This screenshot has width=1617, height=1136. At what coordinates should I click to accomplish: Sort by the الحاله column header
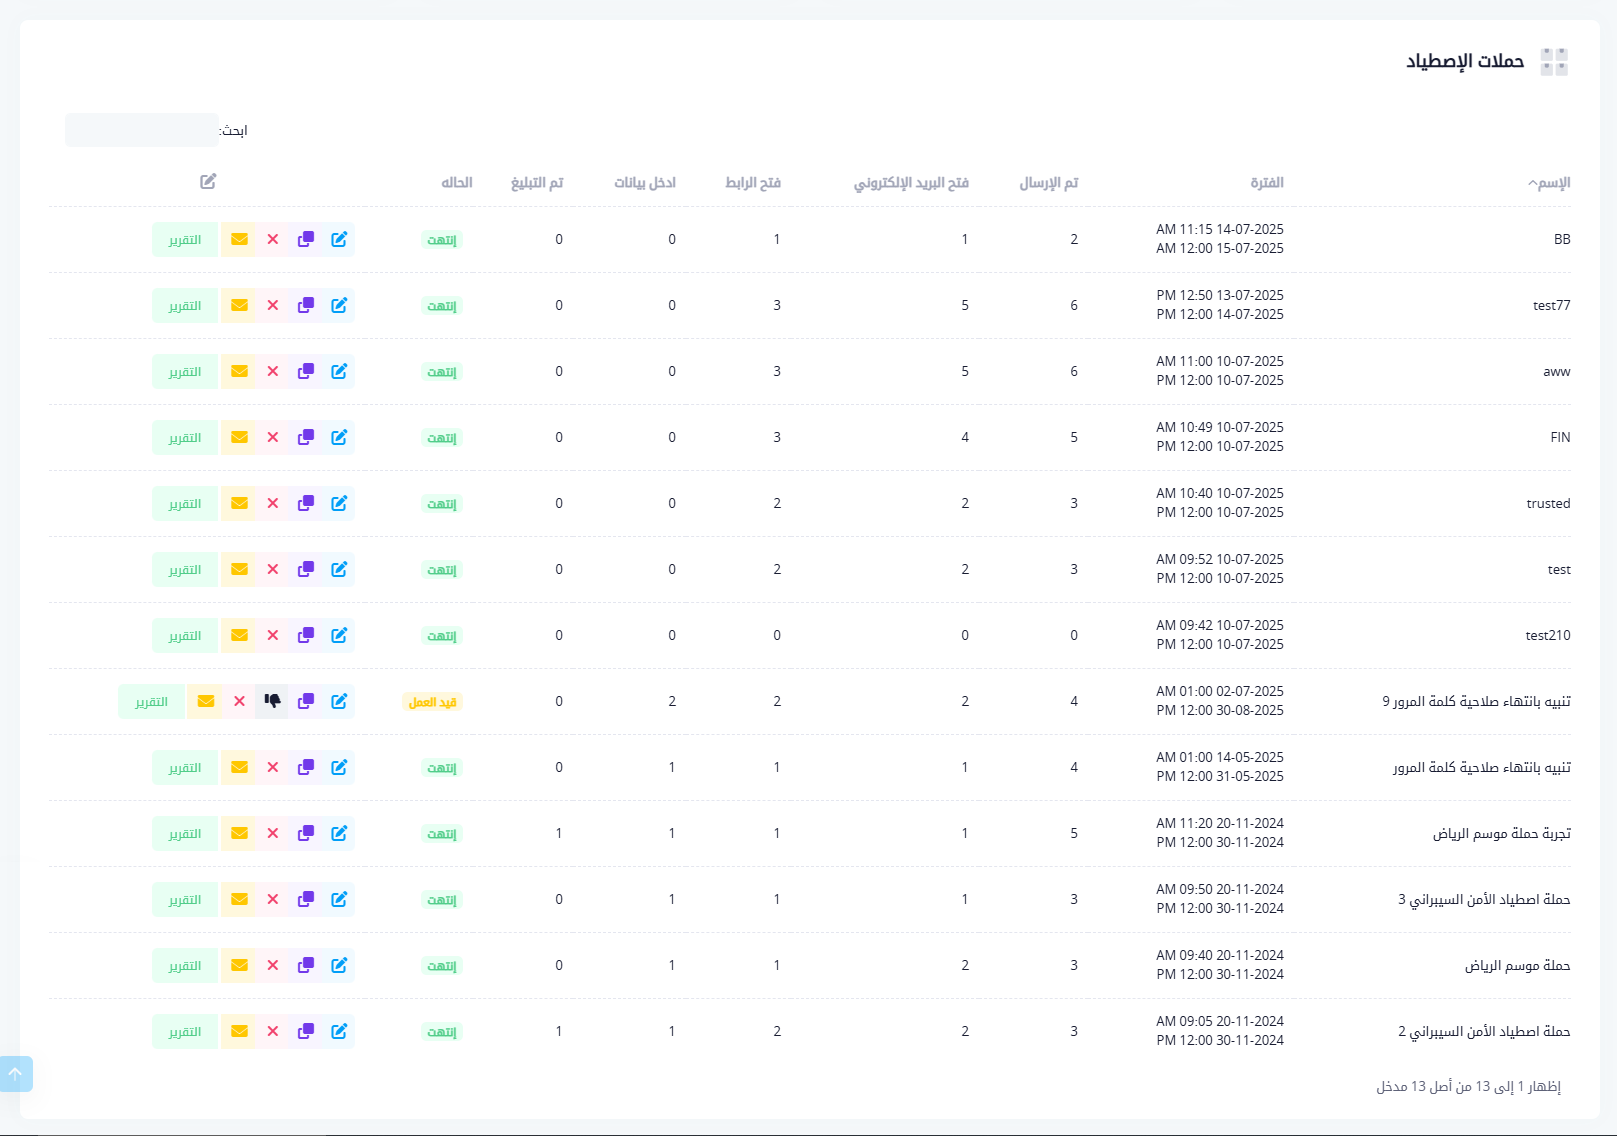456,183
